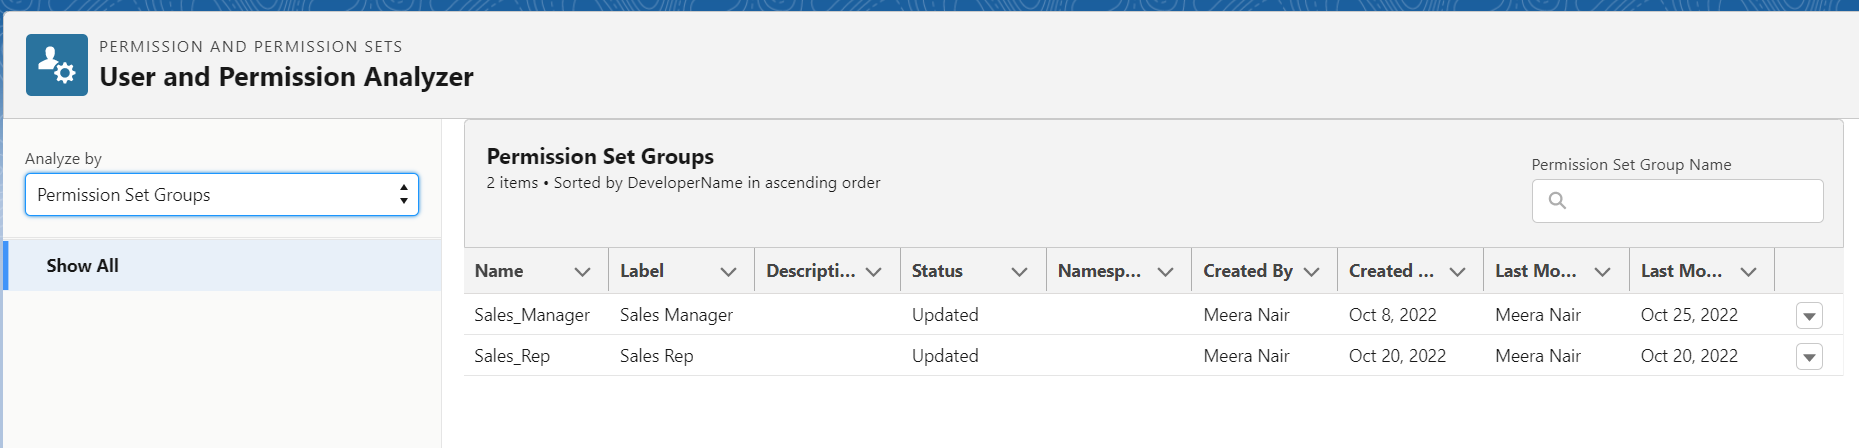Open the Created By column chevron menu
1859x448 pixels.
tap(1311, 272)
